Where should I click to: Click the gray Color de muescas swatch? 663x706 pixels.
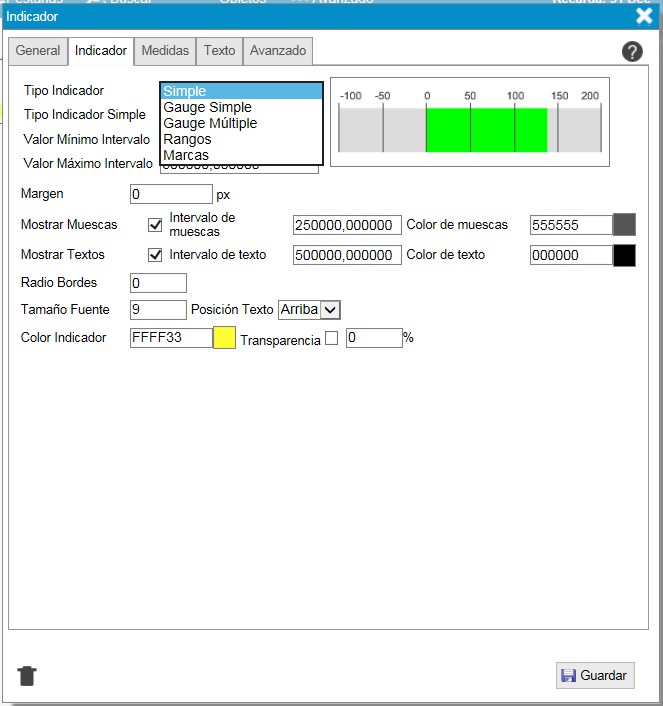click(624, 225)
